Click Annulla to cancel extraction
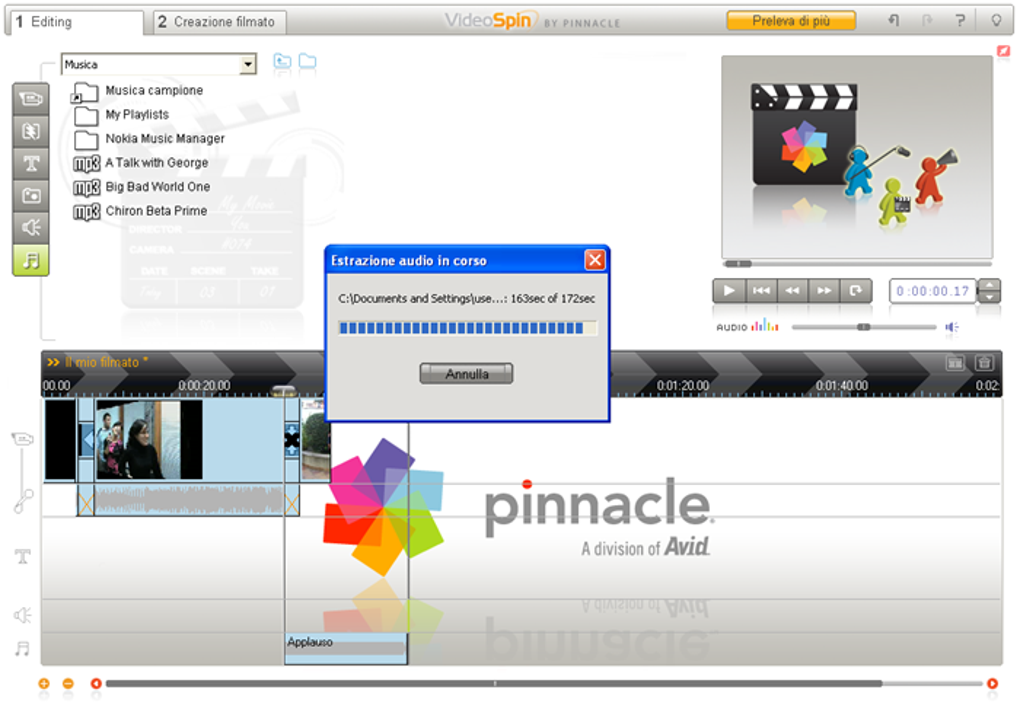The width and height of the screenshot is (1020, 715). [x=466, y=374]
